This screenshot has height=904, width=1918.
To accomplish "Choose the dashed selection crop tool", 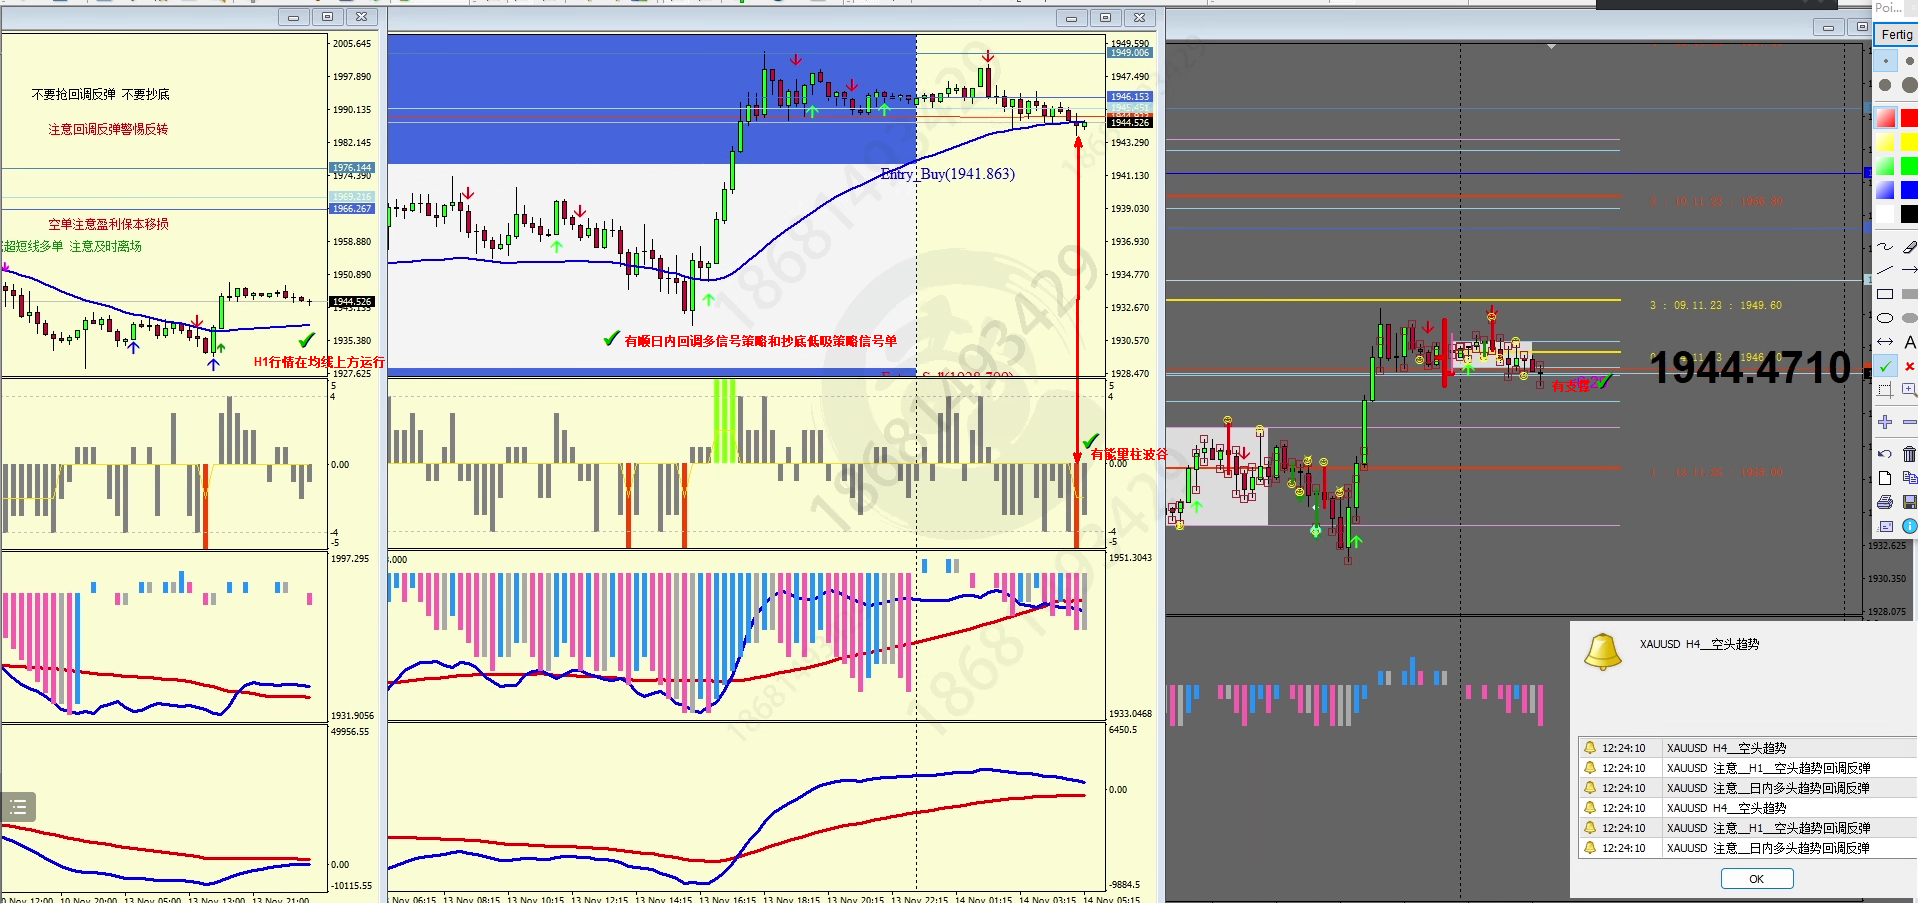I will coord(1885,390).
